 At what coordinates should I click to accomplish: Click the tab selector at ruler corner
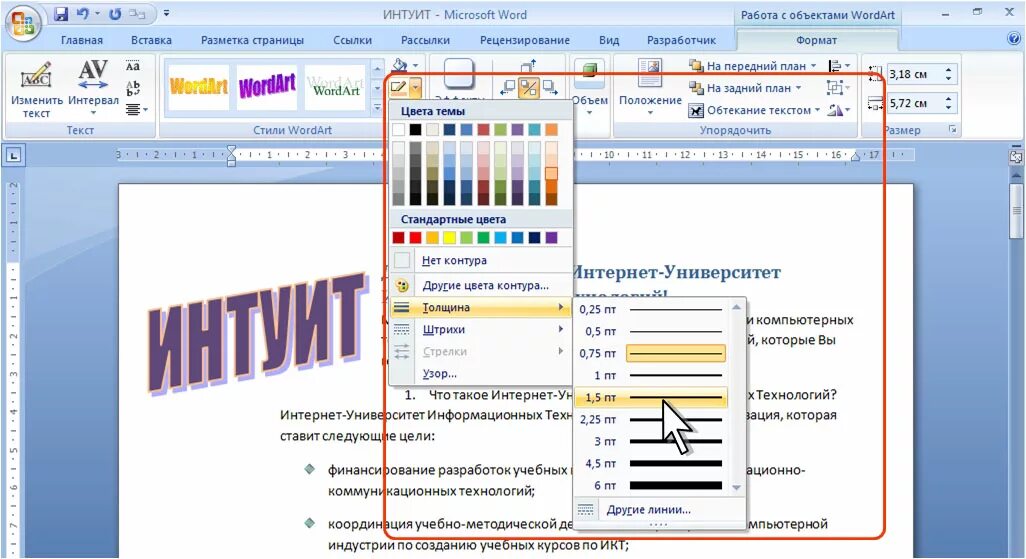click(x=14, y=155)
